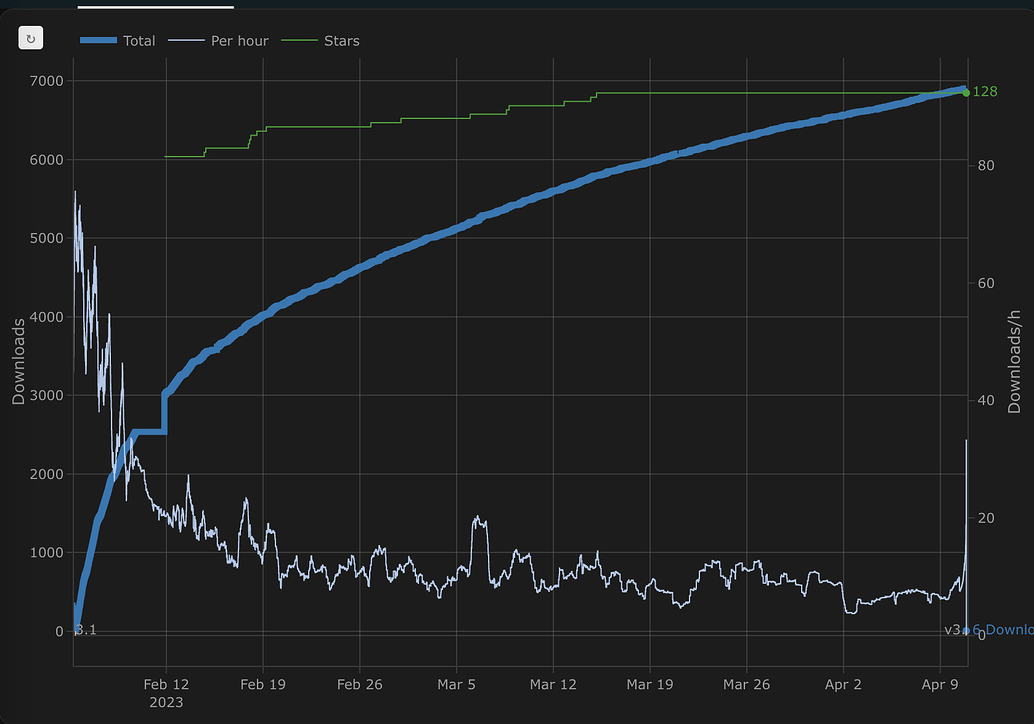Click the Downloads/h right axis title

(x=1014, y=361)
